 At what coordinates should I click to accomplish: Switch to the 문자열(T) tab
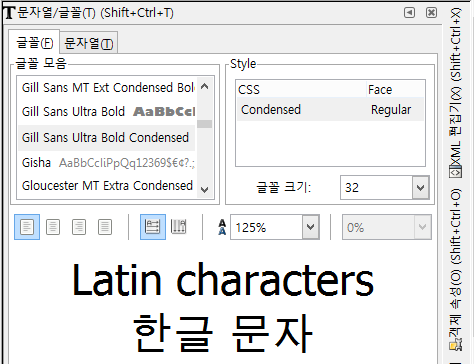click(89, 43)
